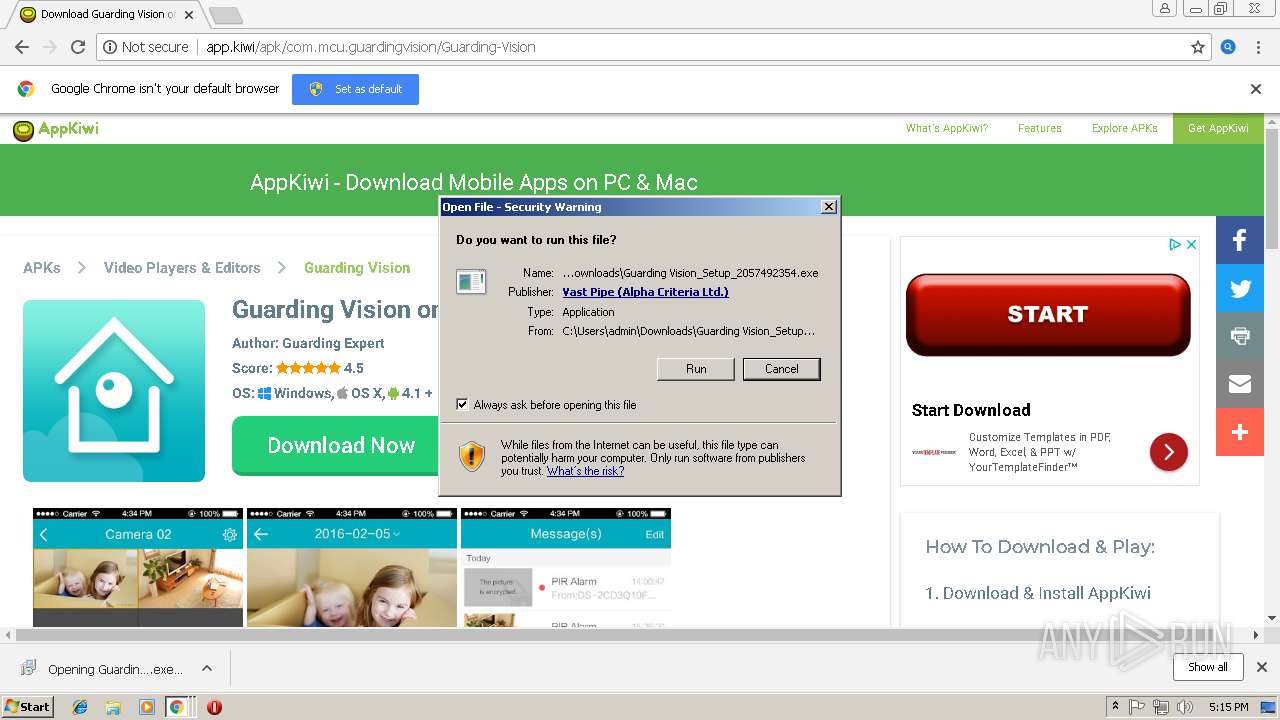Open Windows Media Player taskbar icon
Screen dimensions: 1280x720
[146, 707]
